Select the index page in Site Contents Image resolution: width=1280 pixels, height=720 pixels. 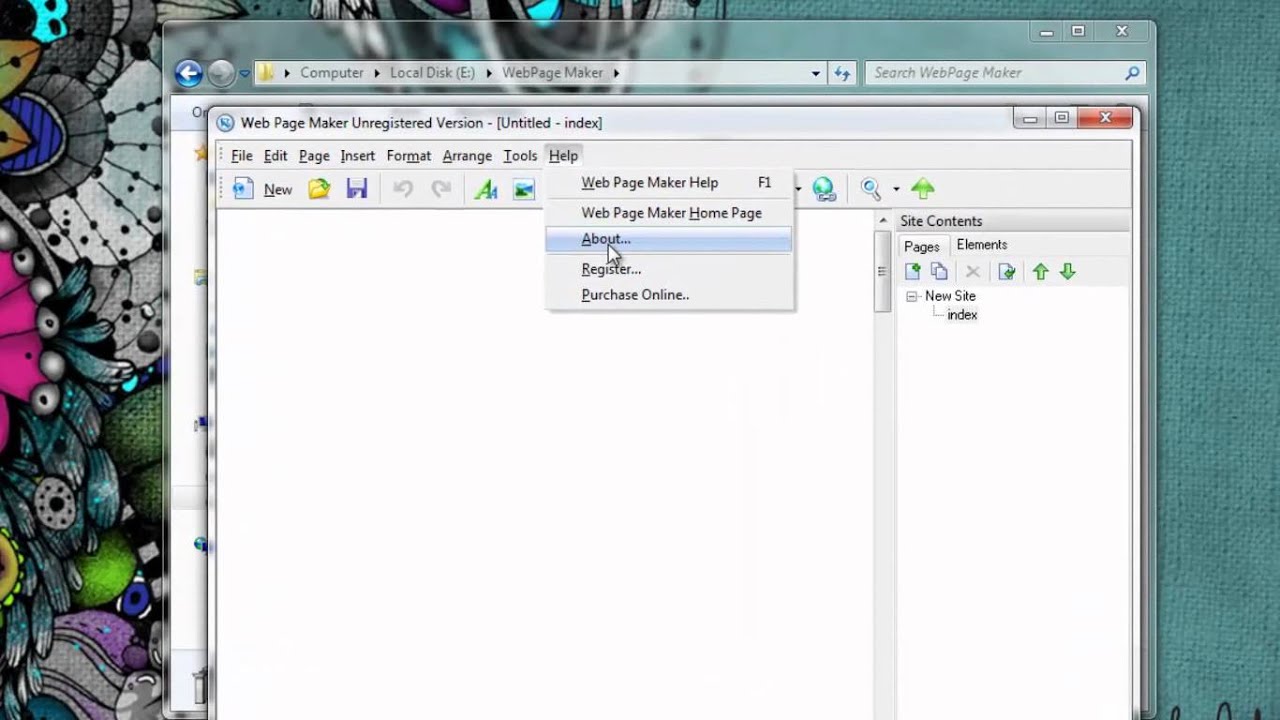click(961, 314)
